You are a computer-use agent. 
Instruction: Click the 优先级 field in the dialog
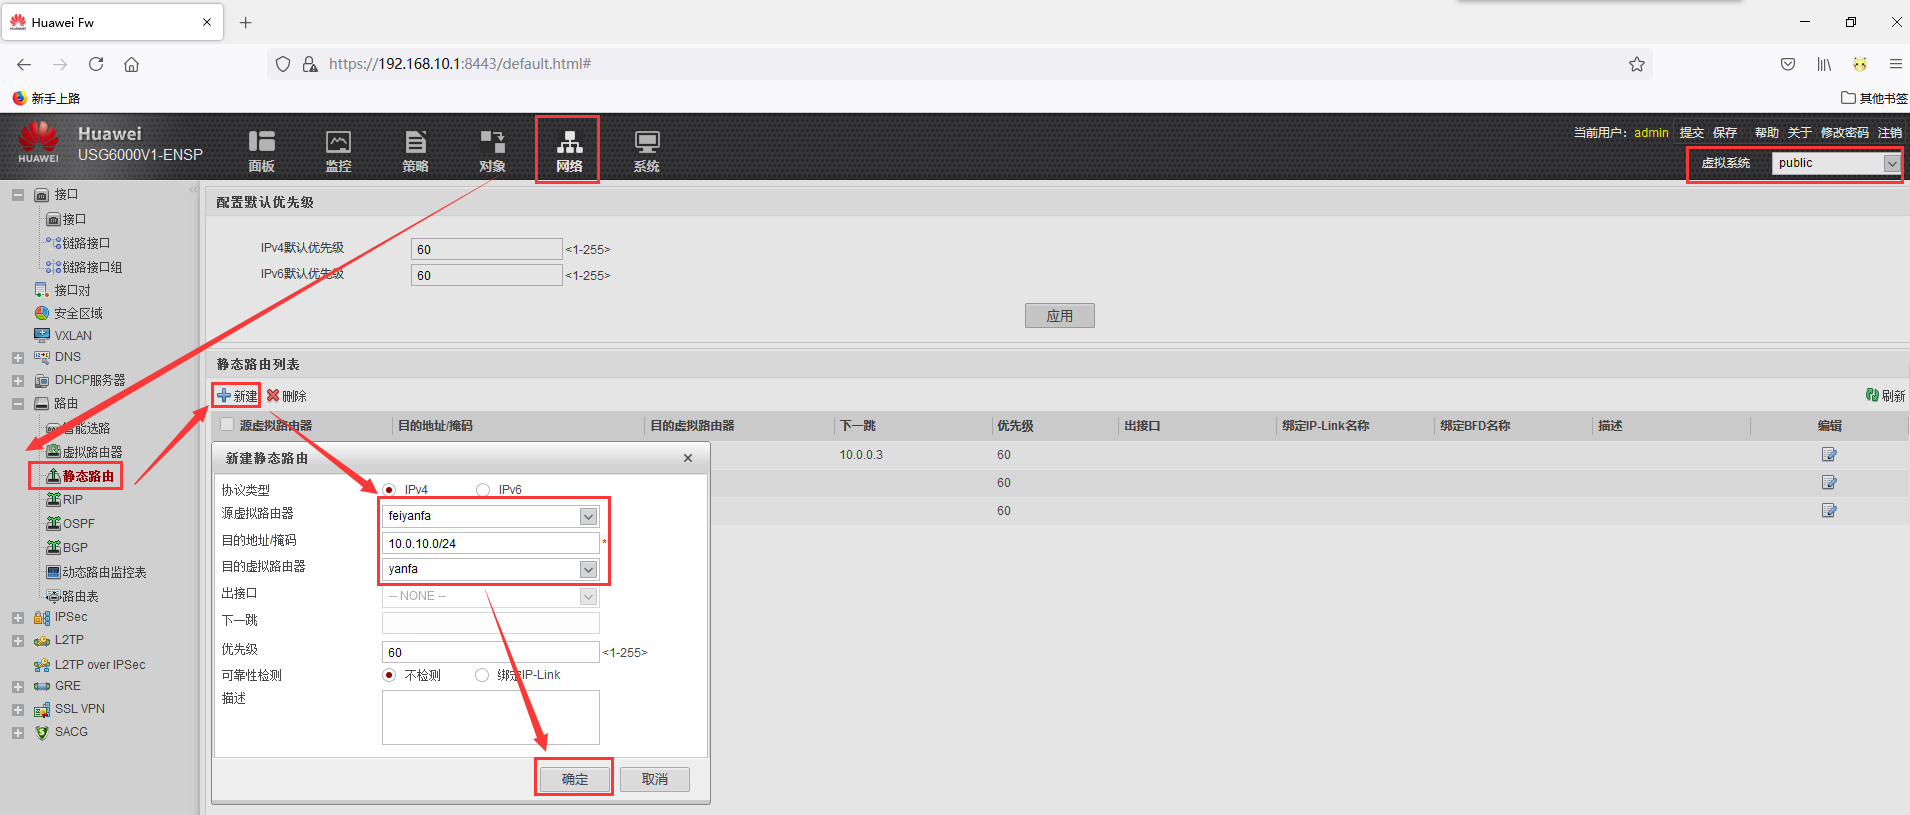(490, 652)
